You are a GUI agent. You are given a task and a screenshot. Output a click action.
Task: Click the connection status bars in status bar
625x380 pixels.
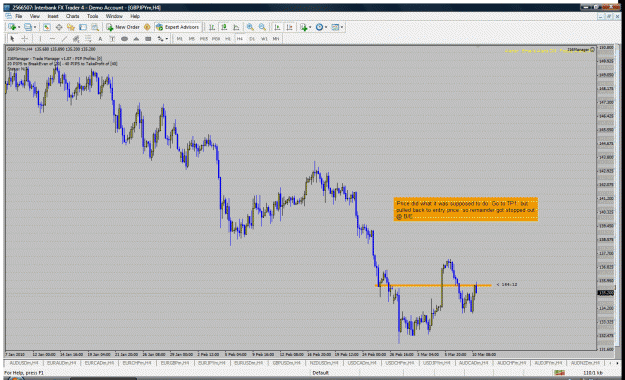click(x=559, y=373)
